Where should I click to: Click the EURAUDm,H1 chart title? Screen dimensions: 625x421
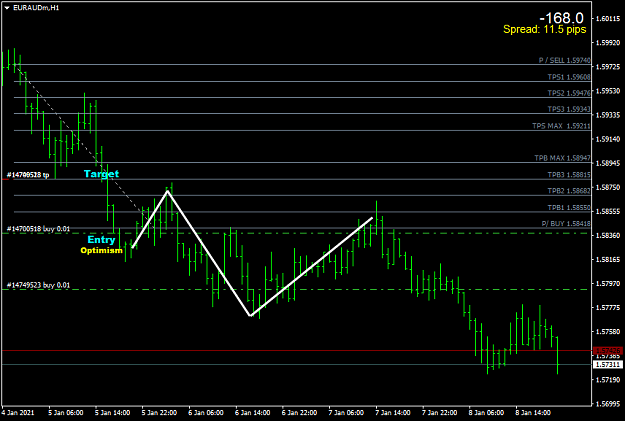pos(36,8)
